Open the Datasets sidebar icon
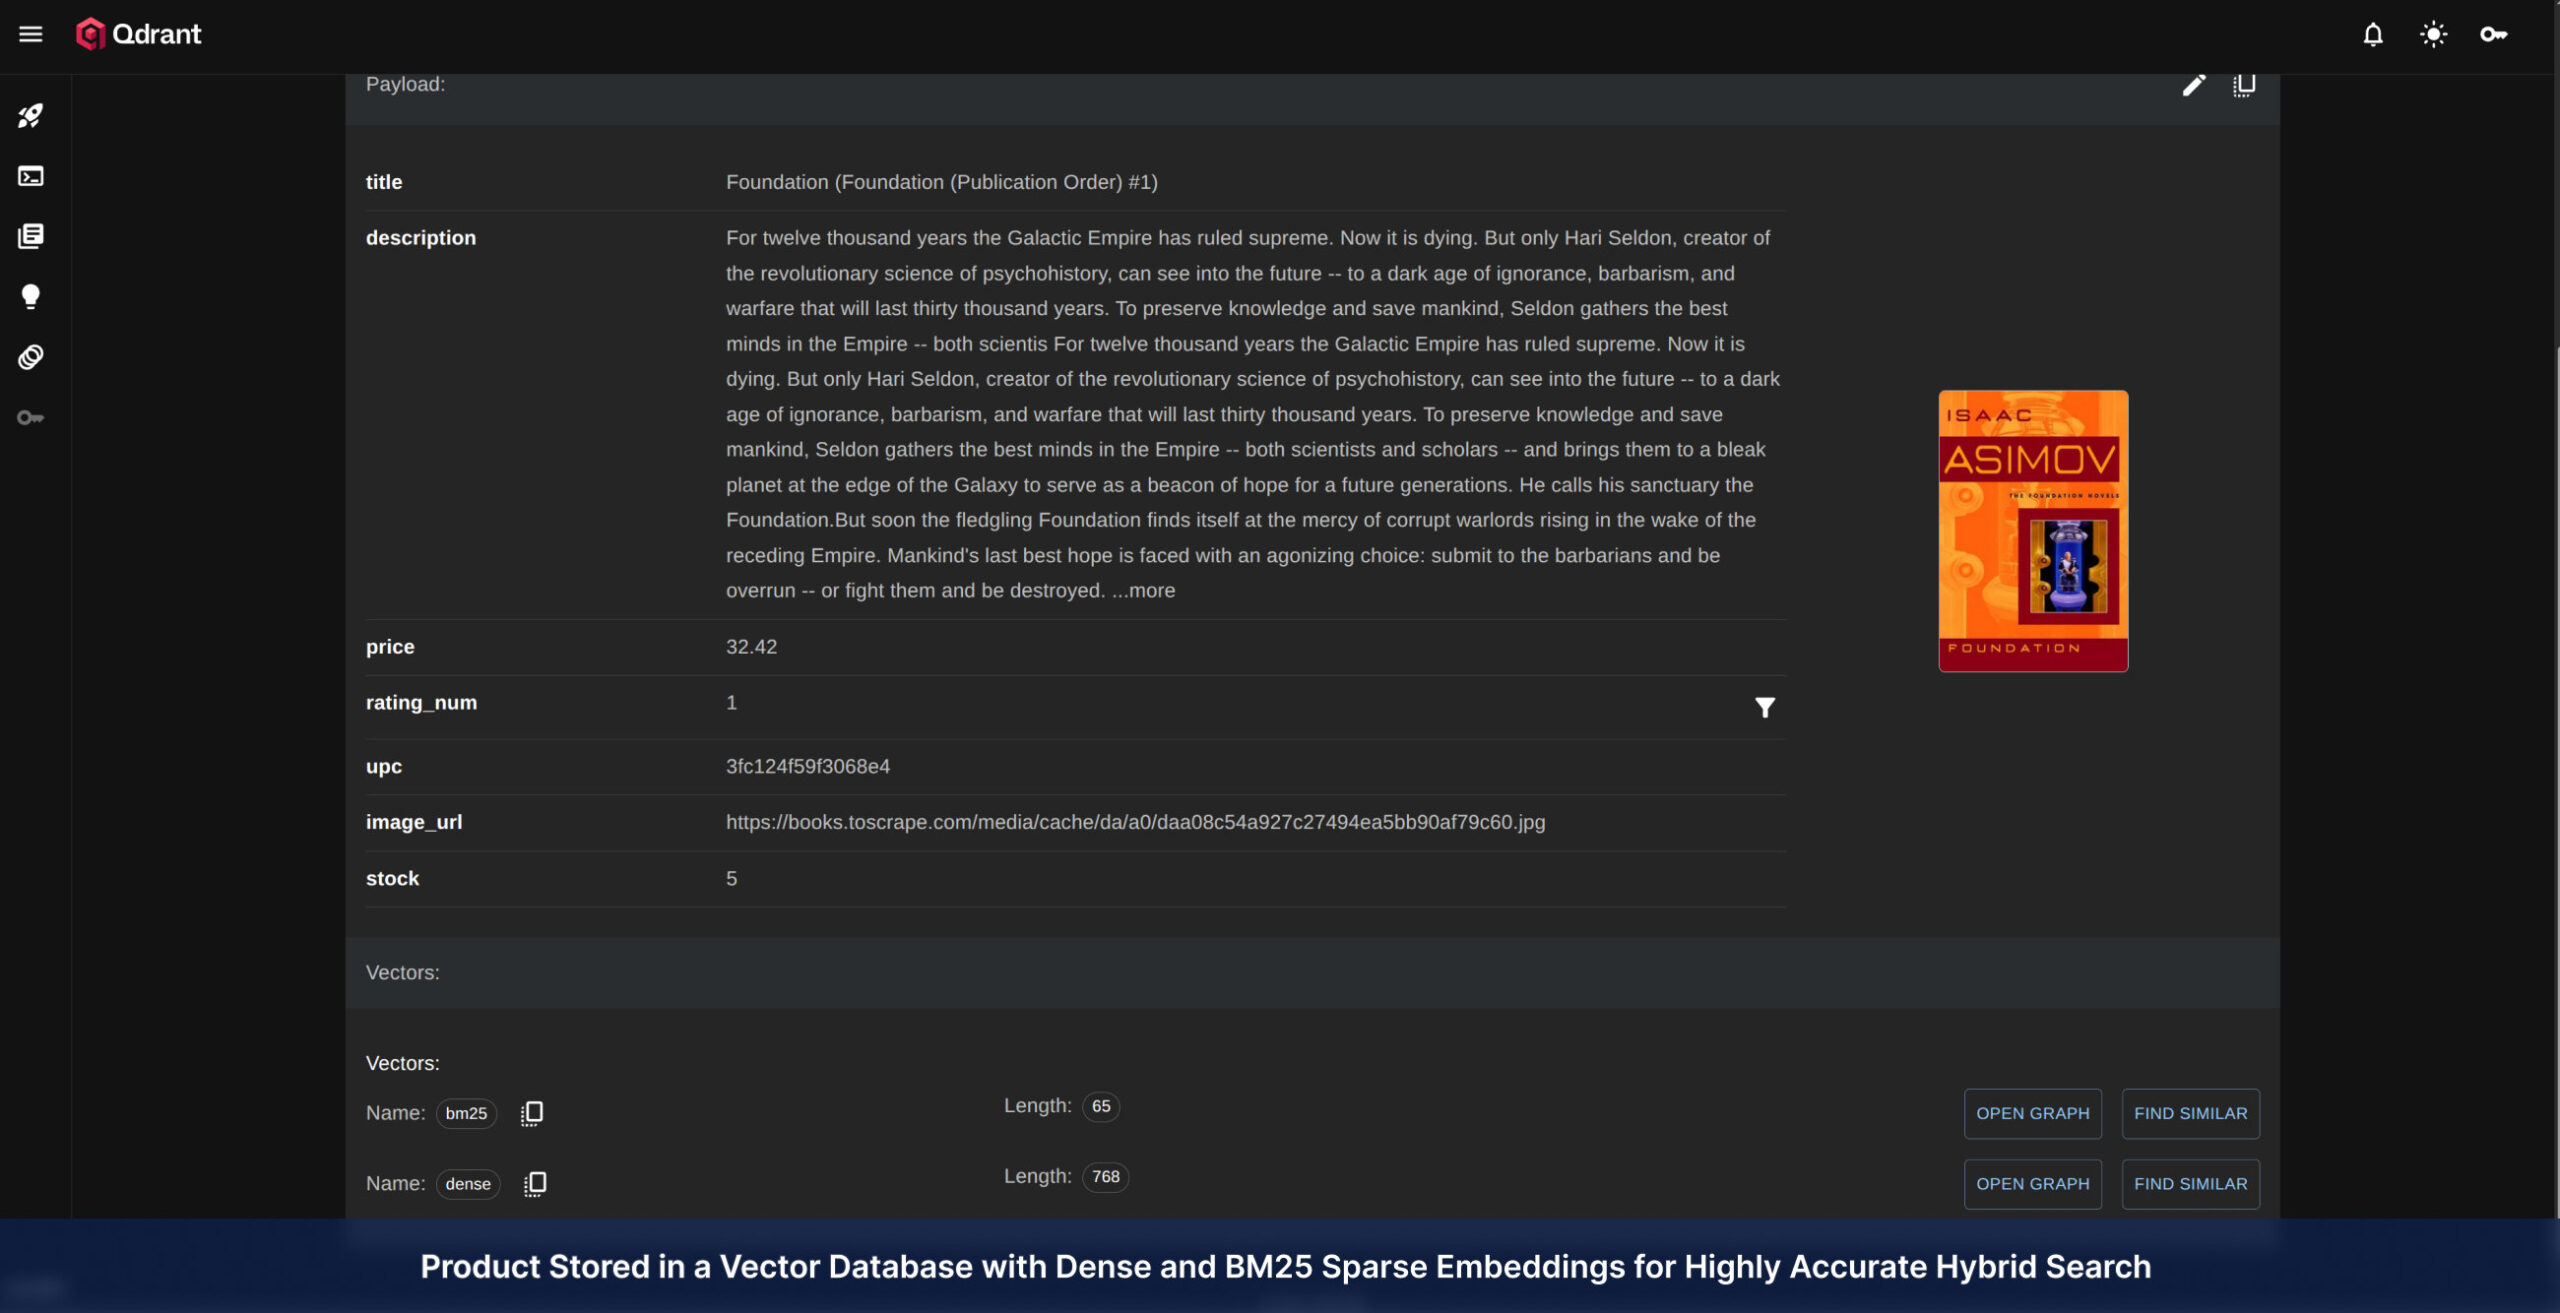Screen dimensions: 2560x1313 point(31,357)
